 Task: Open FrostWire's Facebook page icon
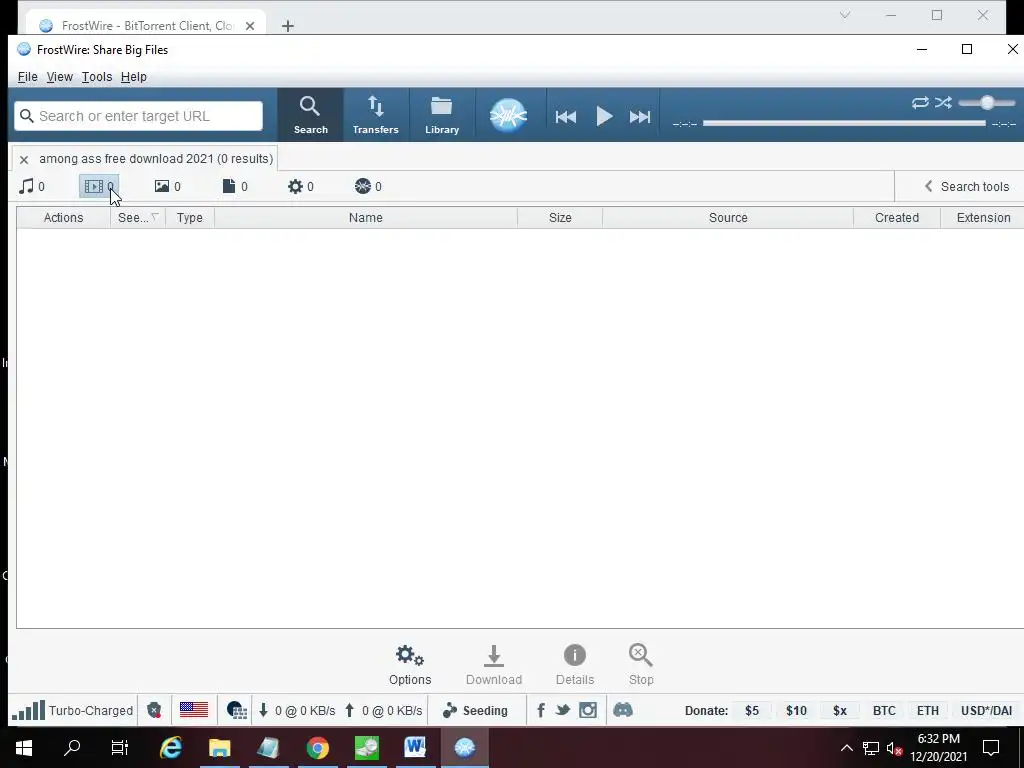point(541,711)
